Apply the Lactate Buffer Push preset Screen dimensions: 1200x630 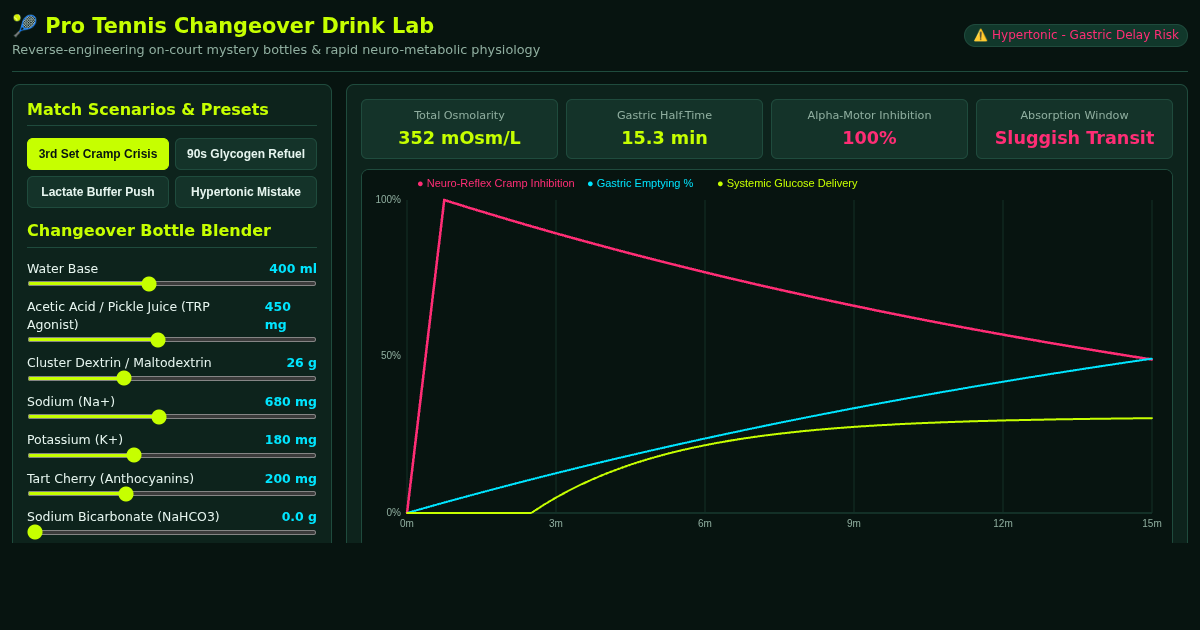point(98,192)
